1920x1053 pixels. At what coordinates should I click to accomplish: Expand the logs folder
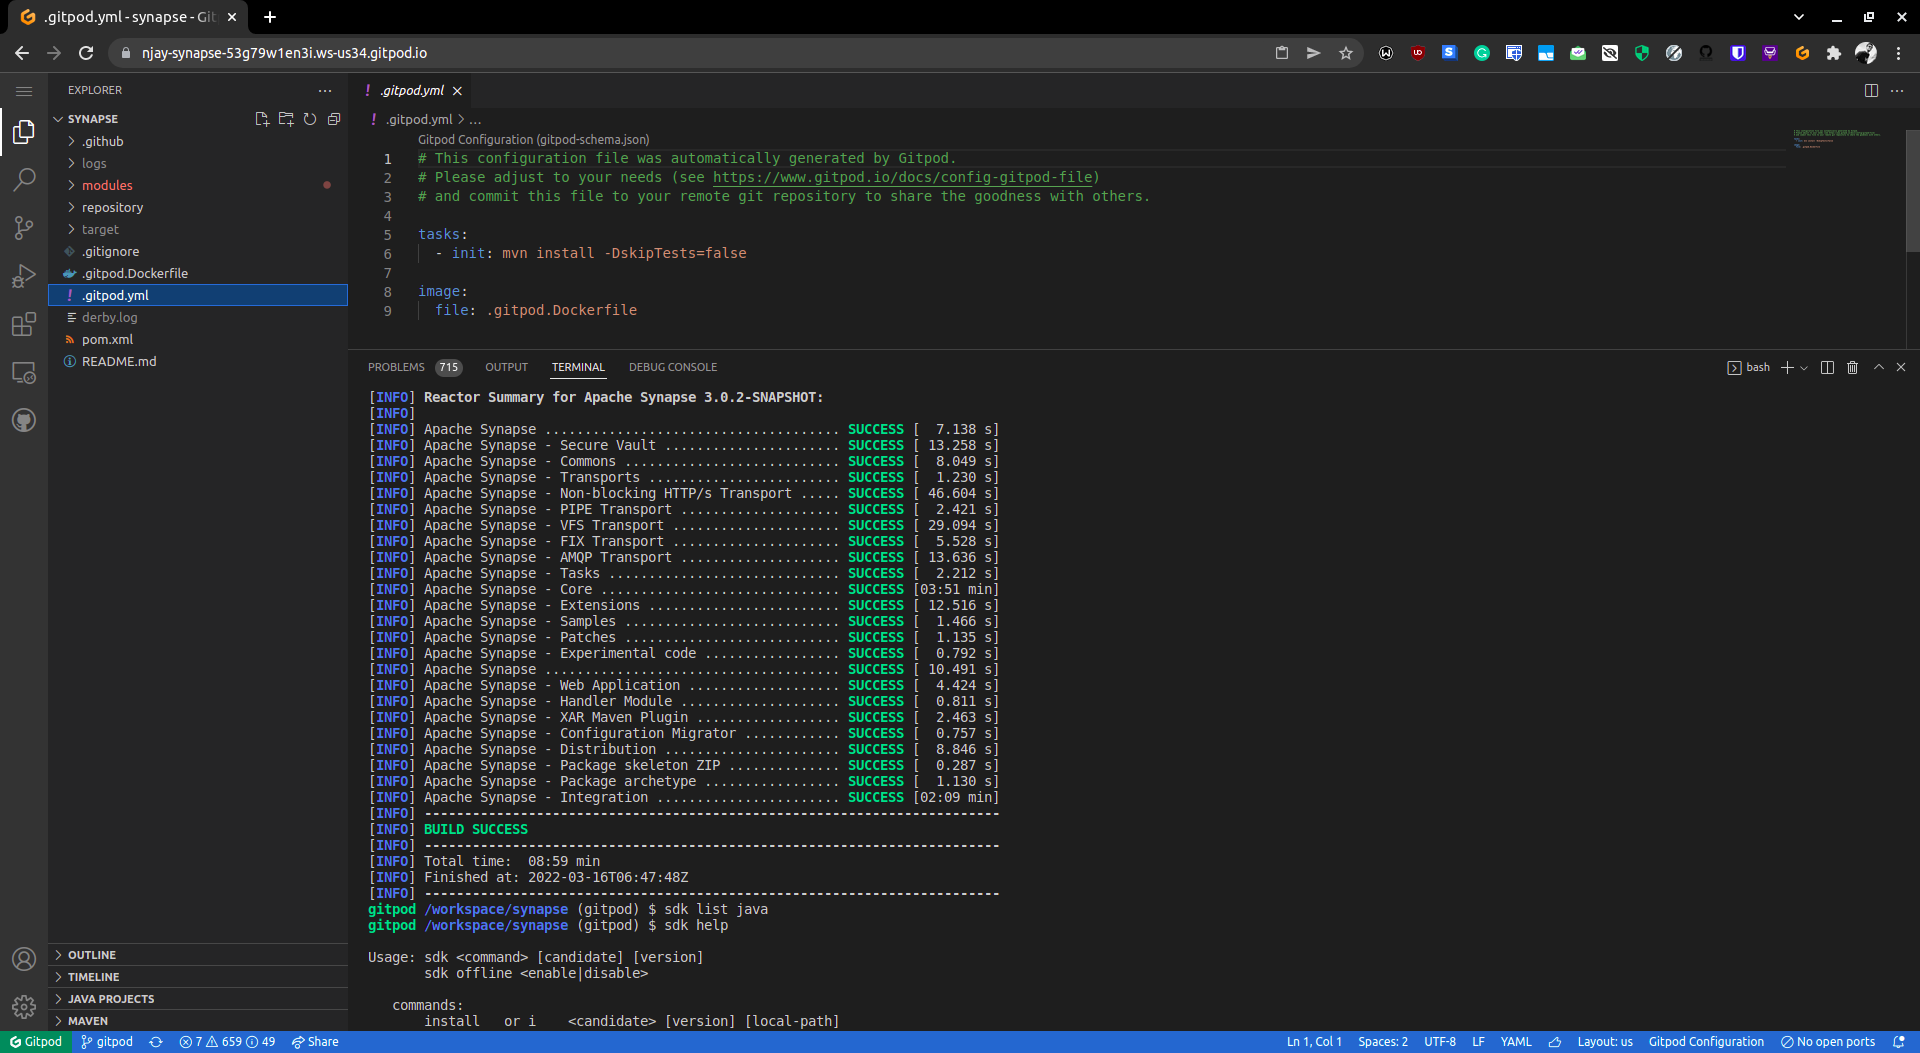click(x=198, y=163)
